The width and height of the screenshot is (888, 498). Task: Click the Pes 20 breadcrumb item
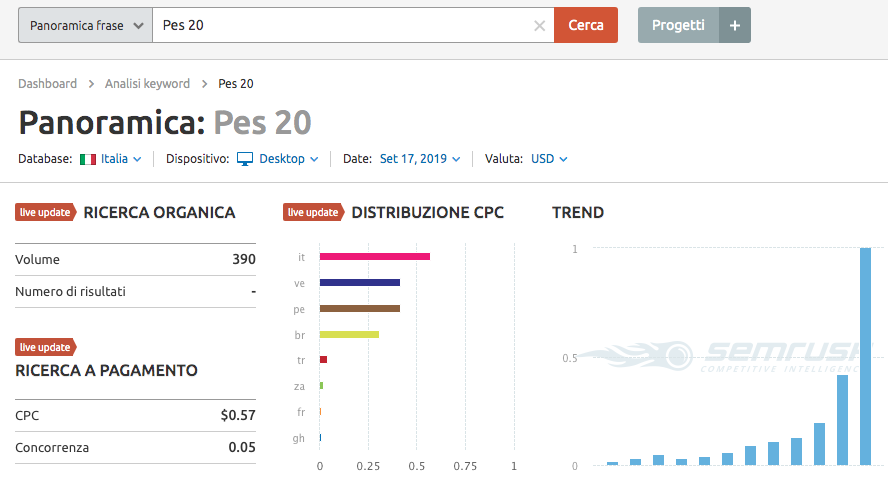point(236,84)
